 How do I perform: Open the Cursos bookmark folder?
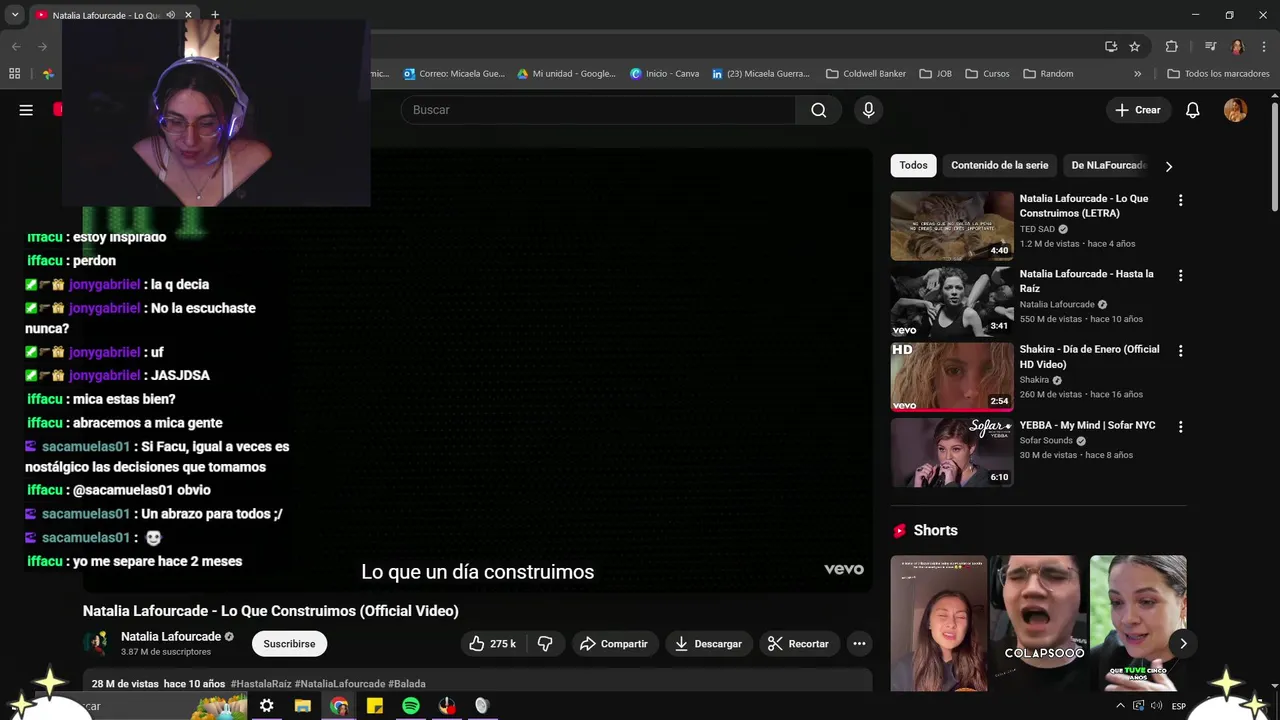point(987,73)
